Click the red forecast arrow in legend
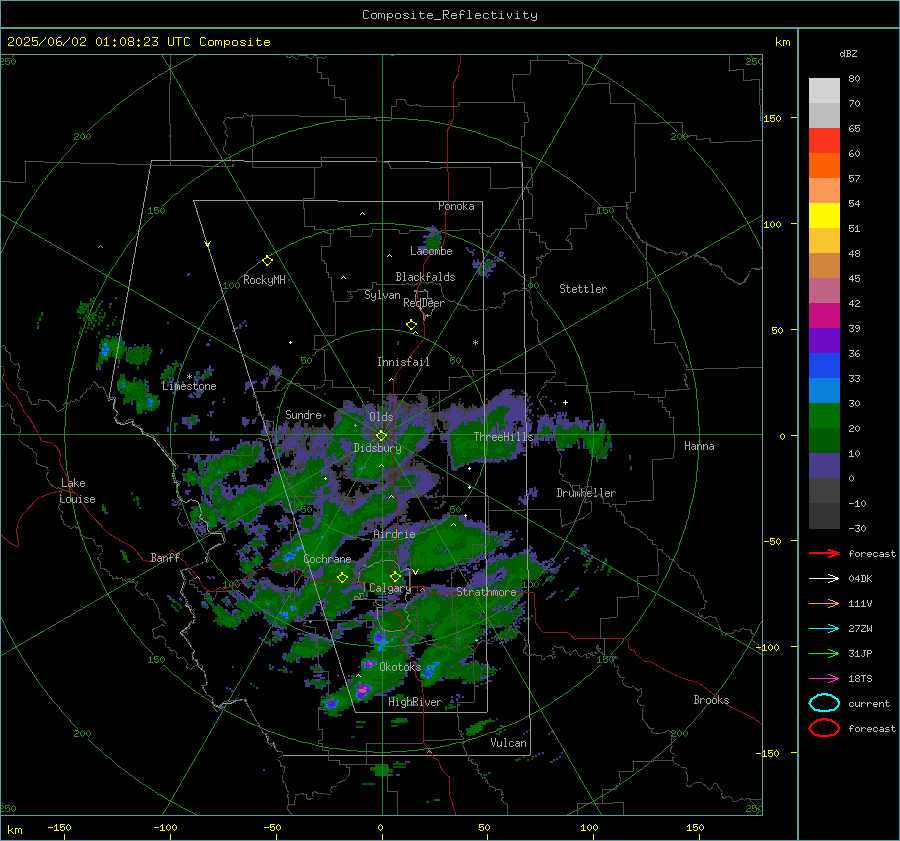Screen dimensions: 900x841 coord(824,553)
